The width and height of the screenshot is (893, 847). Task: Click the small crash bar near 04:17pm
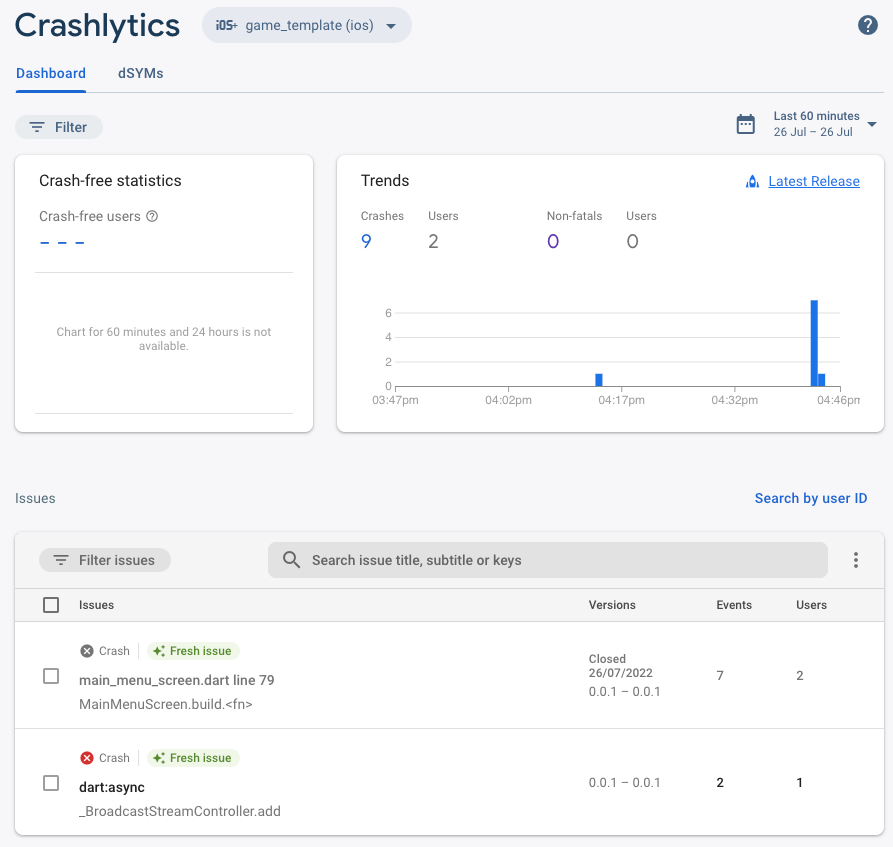click(x=599, y=380)
